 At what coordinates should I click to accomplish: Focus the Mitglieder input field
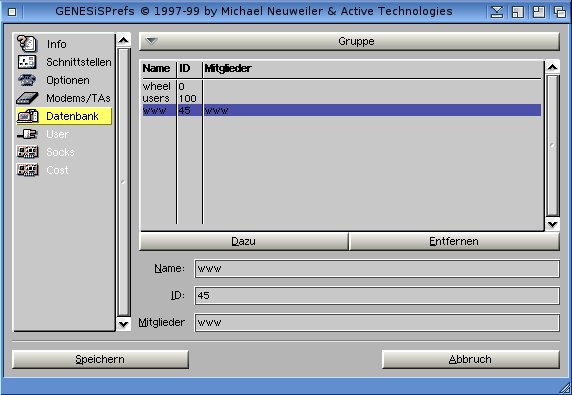[x=377, y=323]
